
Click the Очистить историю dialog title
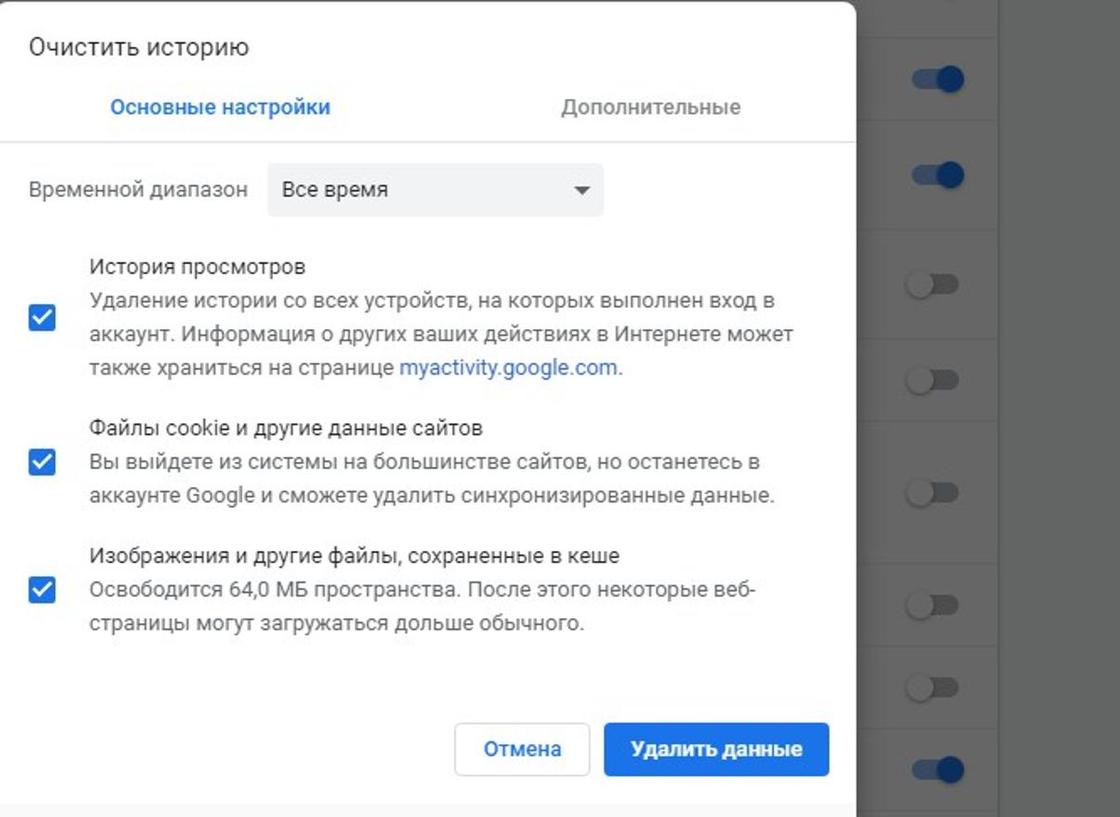[x=139, y=47]
